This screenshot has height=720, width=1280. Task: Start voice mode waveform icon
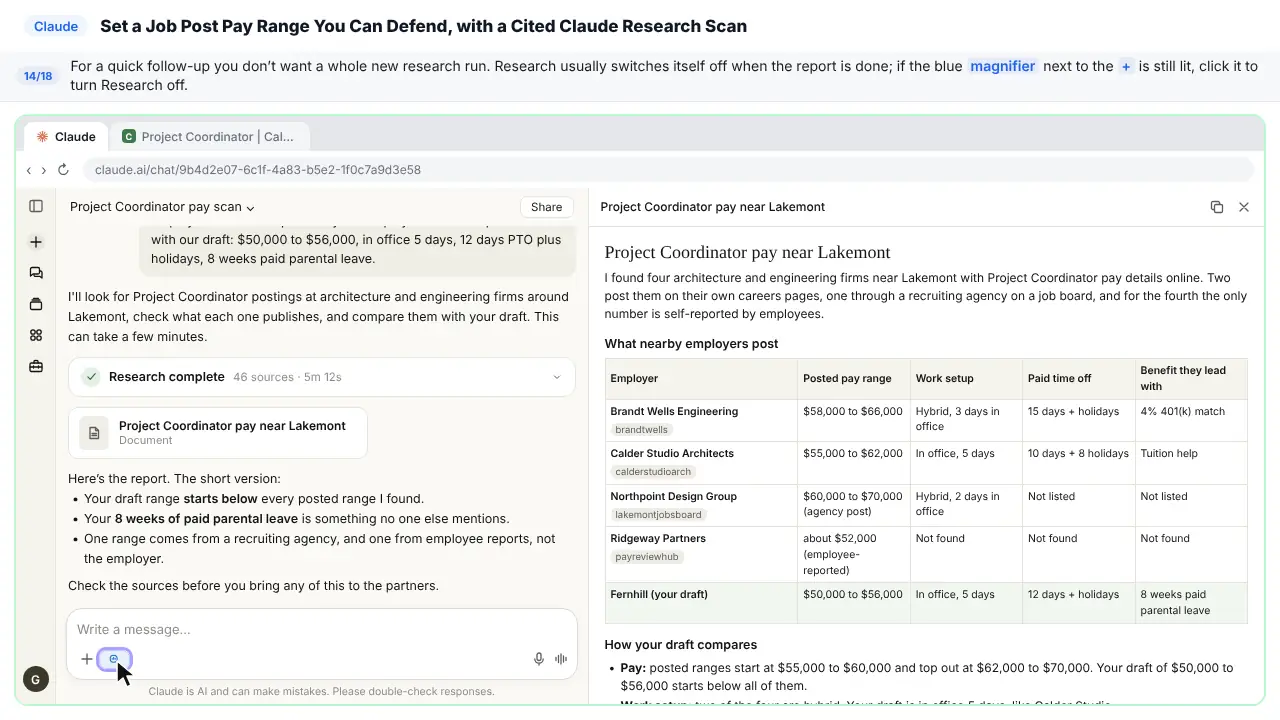point(561,659)
